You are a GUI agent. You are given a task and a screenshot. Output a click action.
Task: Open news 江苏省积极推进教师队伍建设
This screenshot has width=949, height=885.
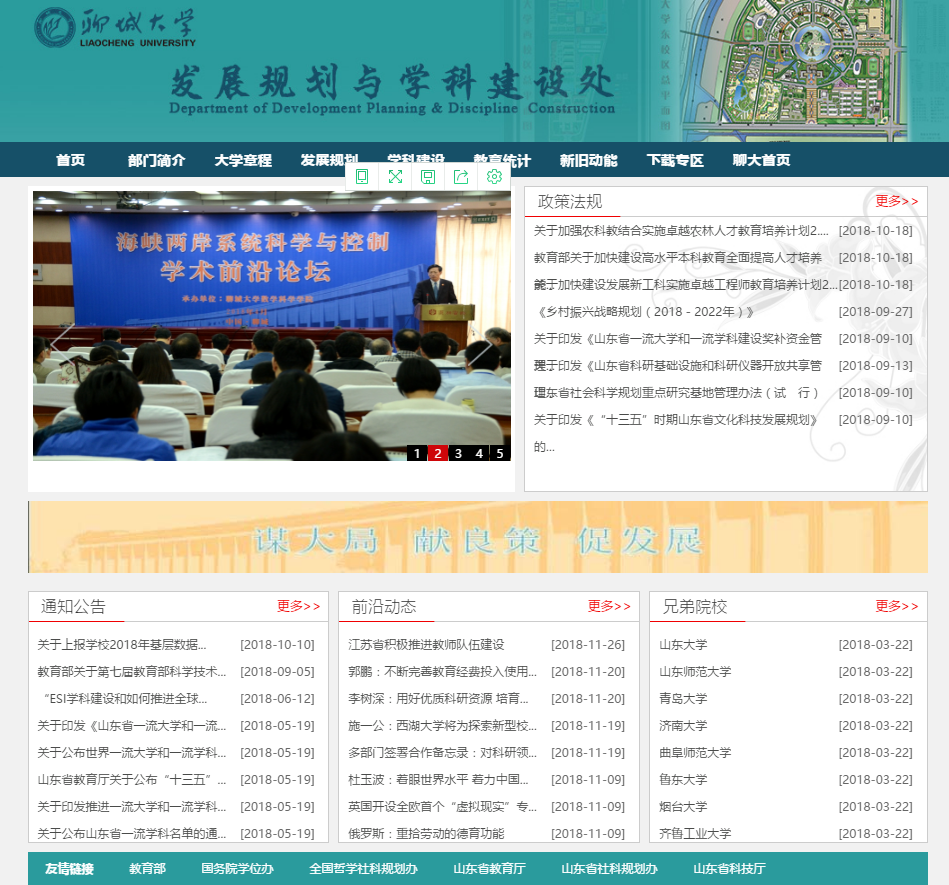coord(426,645)
